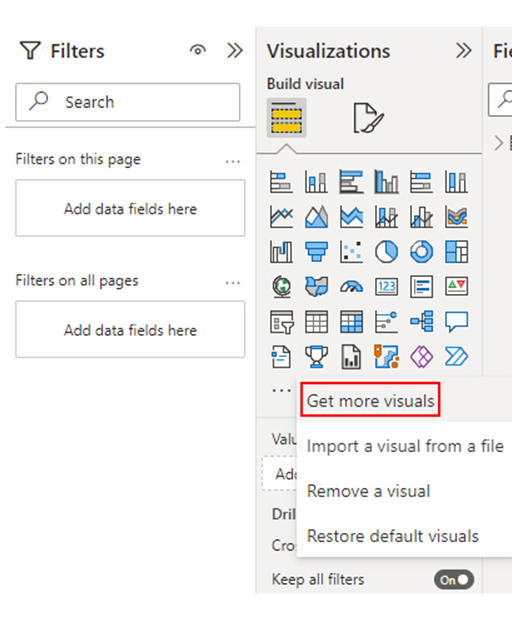Select the decomposition tree visual
This screenshot has width=515, height=620.
pyautogui.click(x=421, y=321)
